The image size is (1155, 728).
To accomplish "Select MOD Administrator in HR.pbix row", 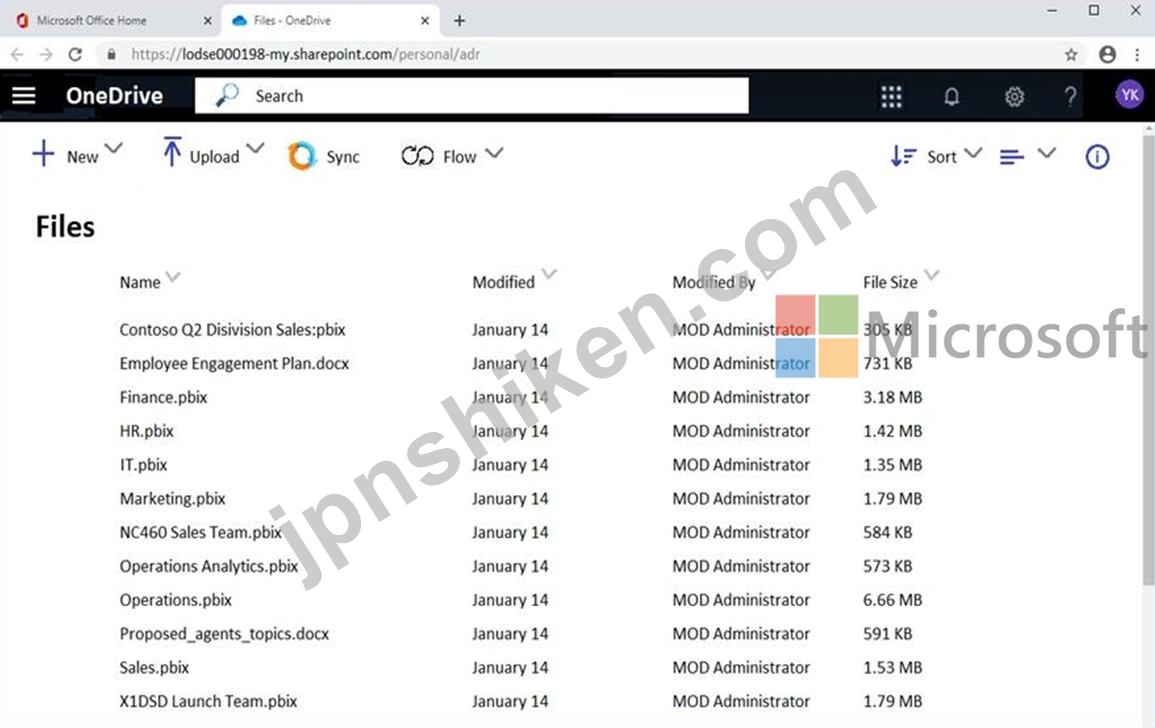I will [x=741, y=431].
